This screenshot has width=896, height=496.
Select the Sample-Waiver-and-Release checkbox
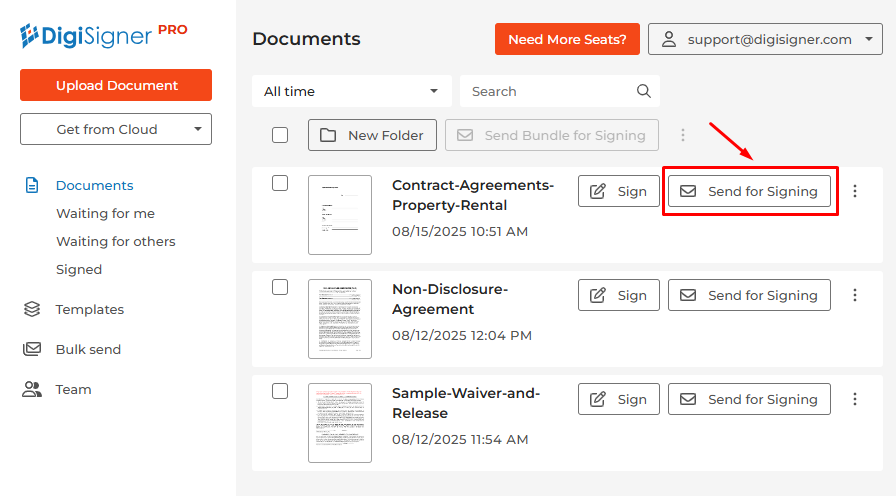280,391
